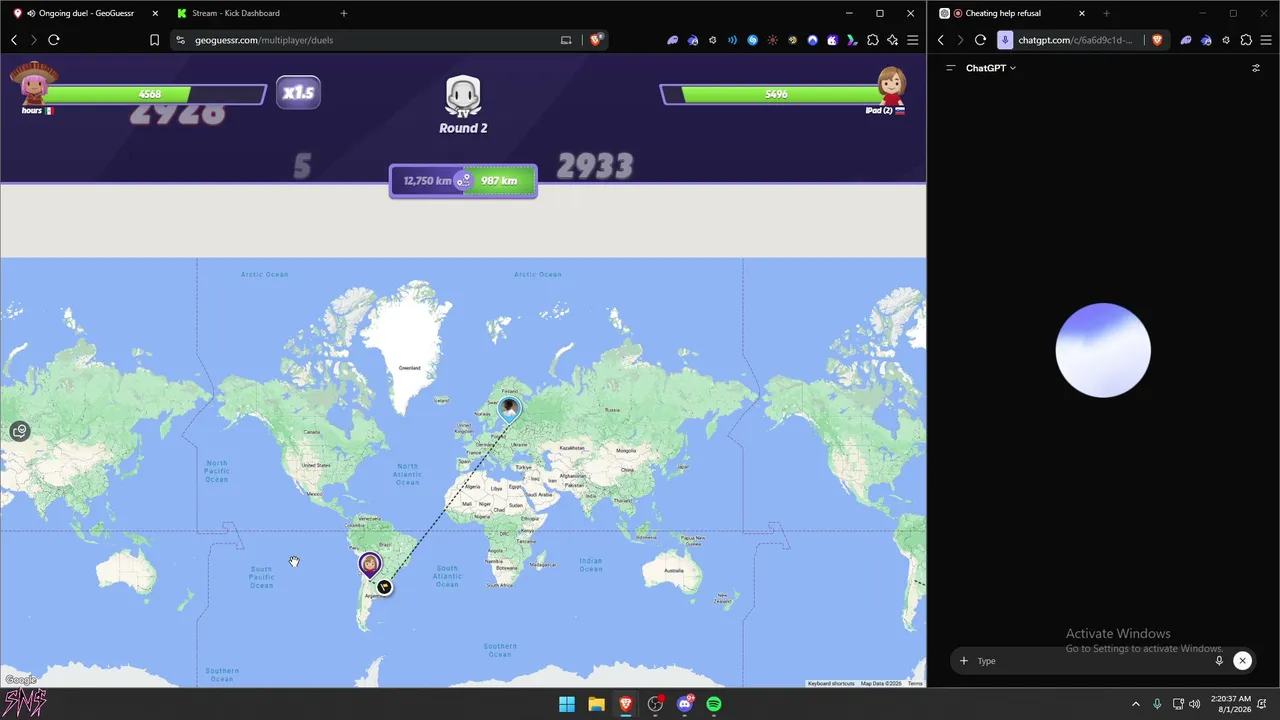
Task: Select the purple player guess pin in South America
Action: pos(370,565)
